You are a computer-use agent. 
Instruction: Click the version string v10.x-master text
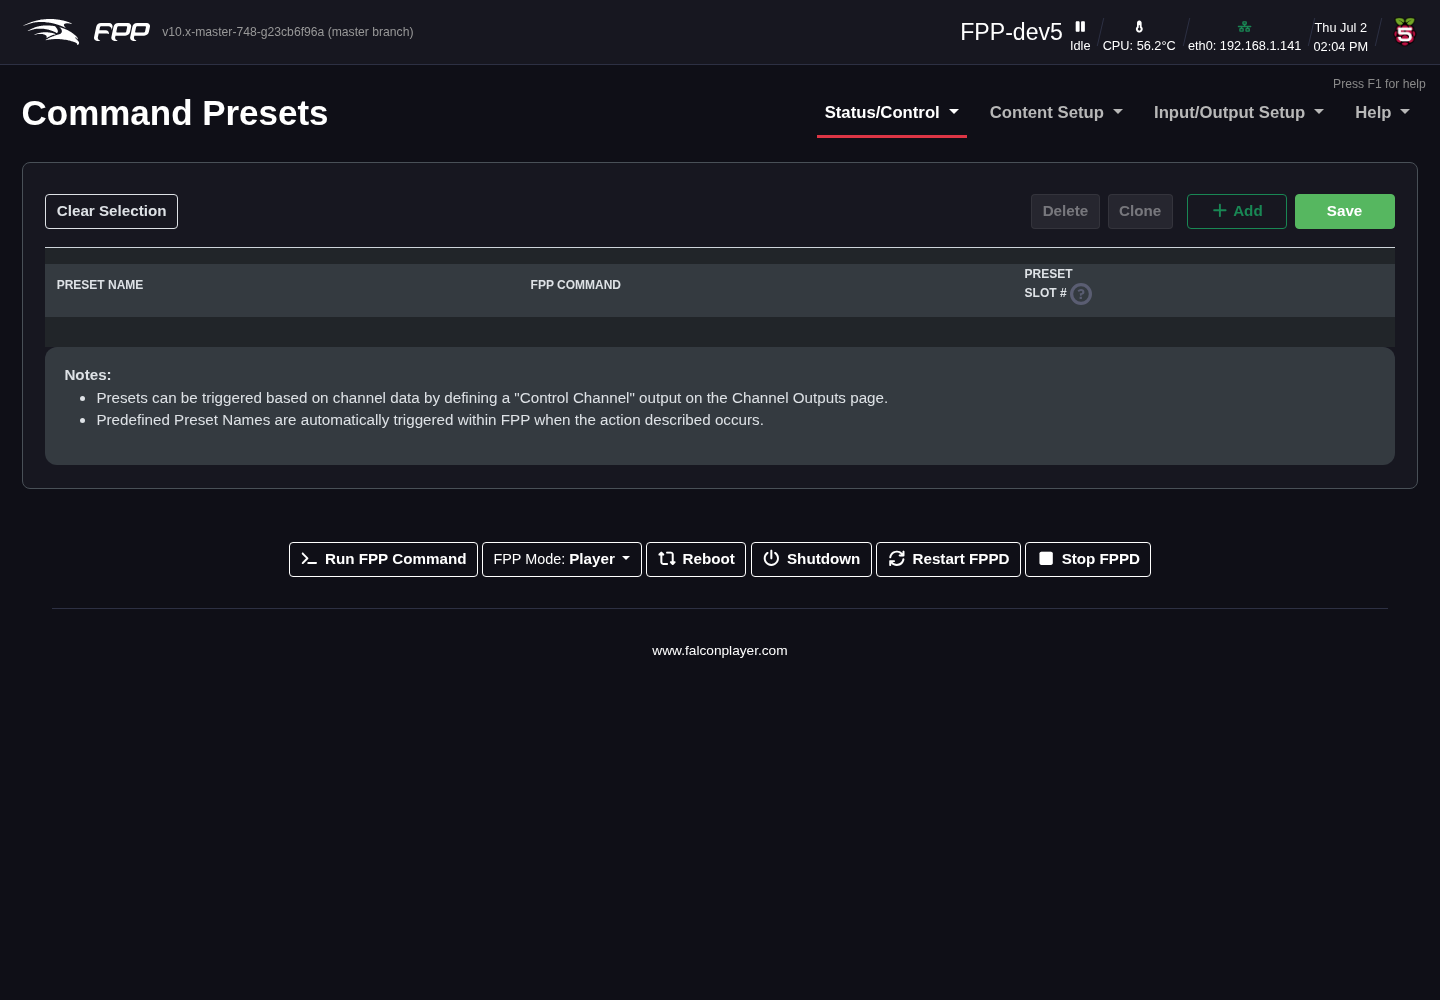coord(288,32)
